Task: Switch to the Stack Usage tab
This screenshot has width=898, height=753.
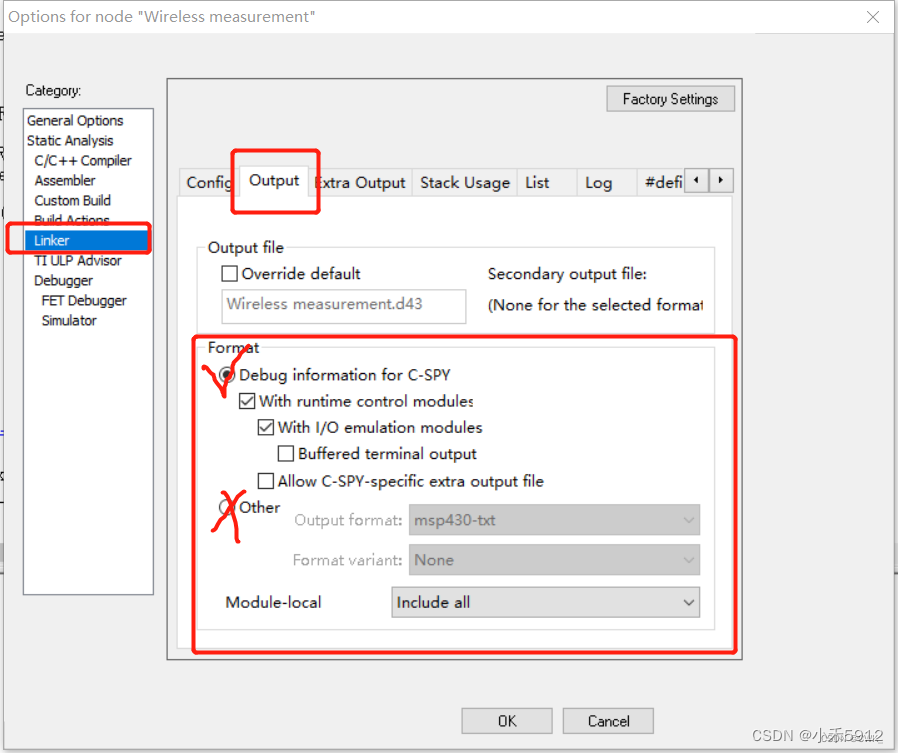Action: 463,182
